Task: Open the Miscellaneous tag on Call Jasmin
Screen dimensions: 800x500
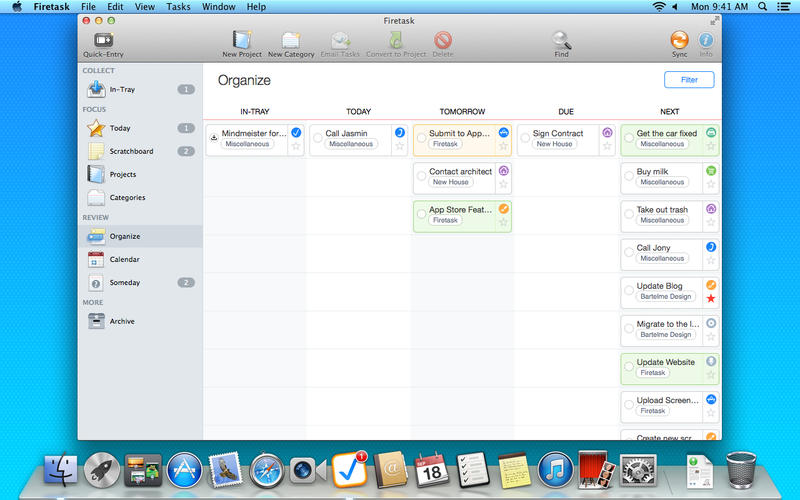Action: click(352, 144)
